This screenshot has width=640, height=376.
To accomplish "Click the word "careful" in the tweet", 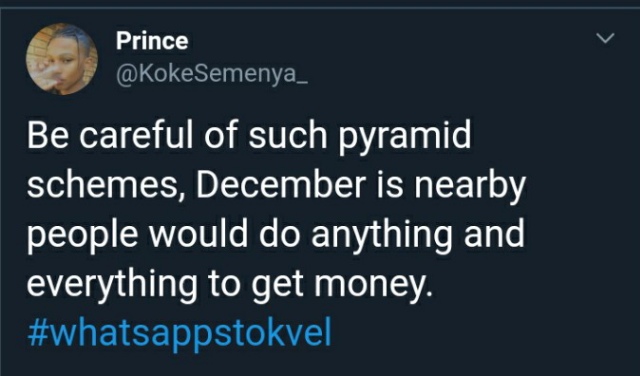I will [x=136, y=136].
